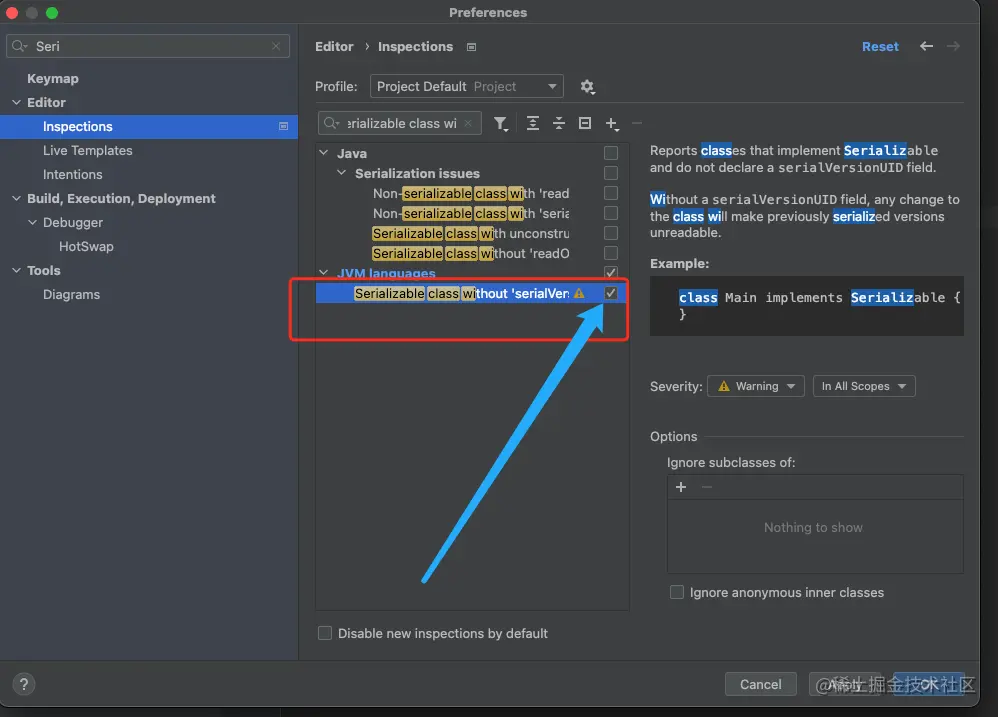Click the reset to empty square icon
Image resolution: width=998 pixels, height=717 pixels.
tap(585, 123)
